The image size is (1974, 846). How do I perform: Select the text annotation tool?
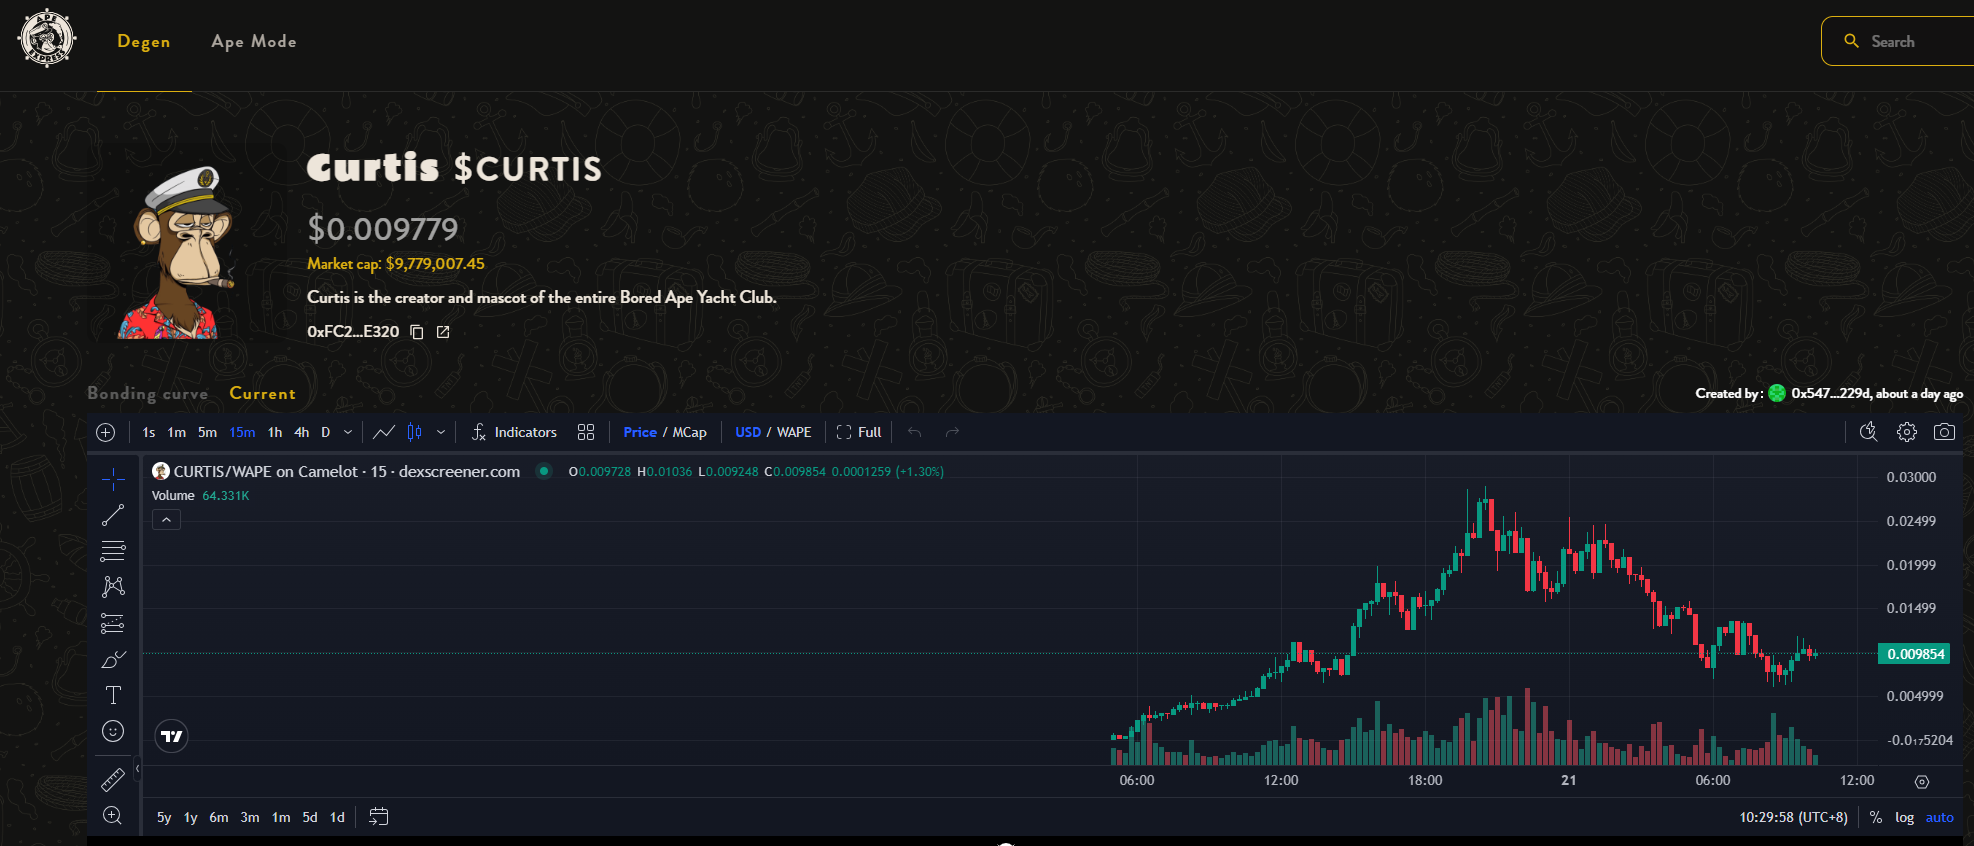(x=113, y=695)
